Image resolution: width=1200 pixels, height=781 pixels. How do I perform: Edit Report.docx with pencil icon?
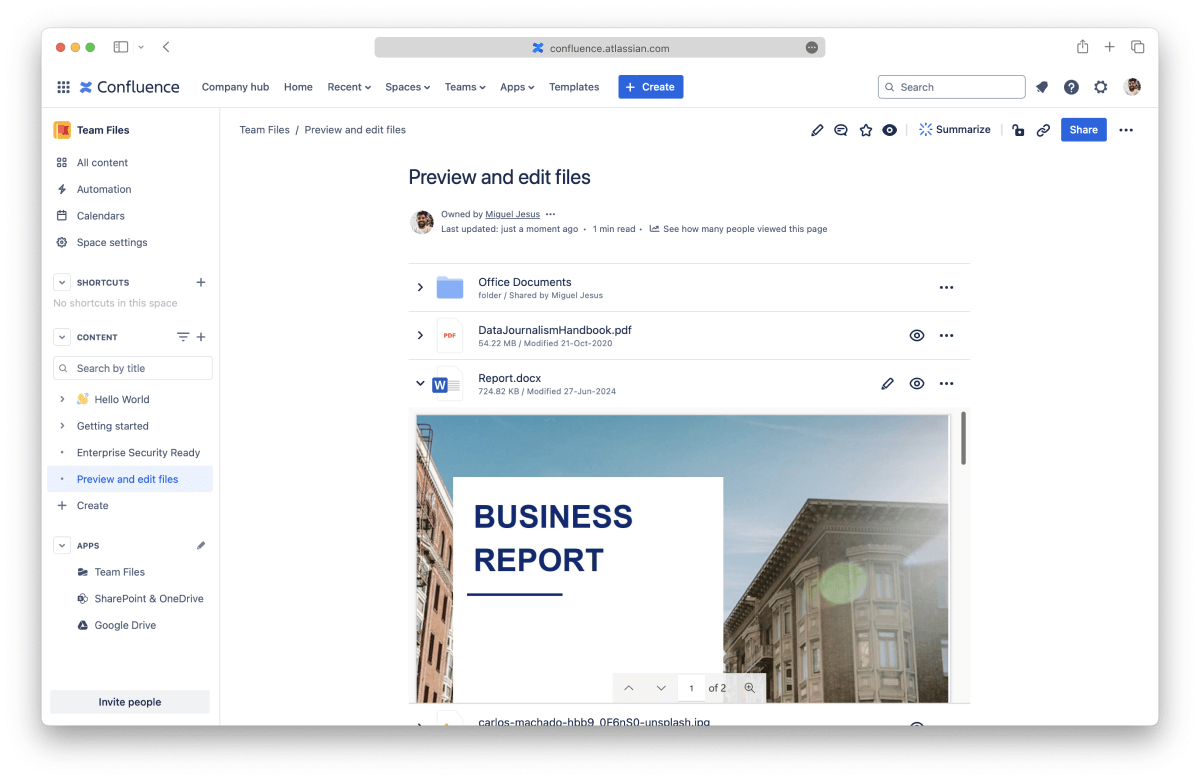tap(887, 384)
